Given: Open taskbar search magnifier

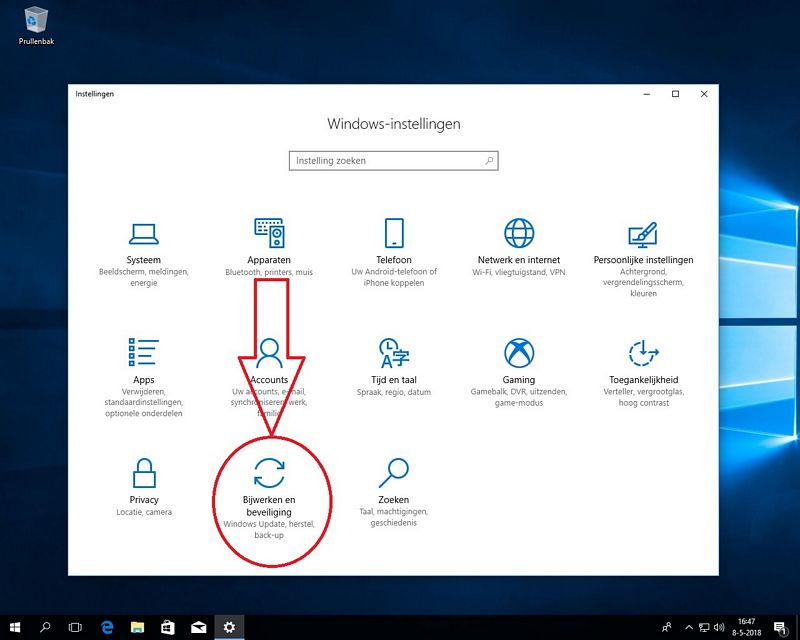Looking at the screenshot, I should pos(45,627).
